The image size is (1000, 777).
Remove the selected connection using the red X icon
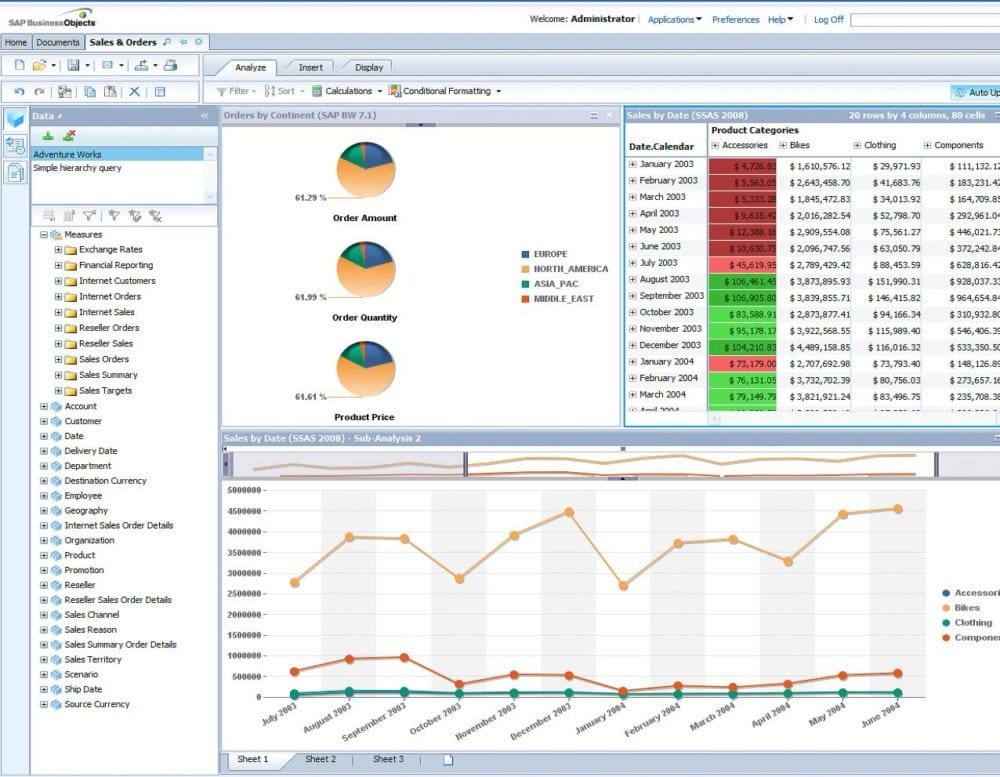[x=68, y=134]
